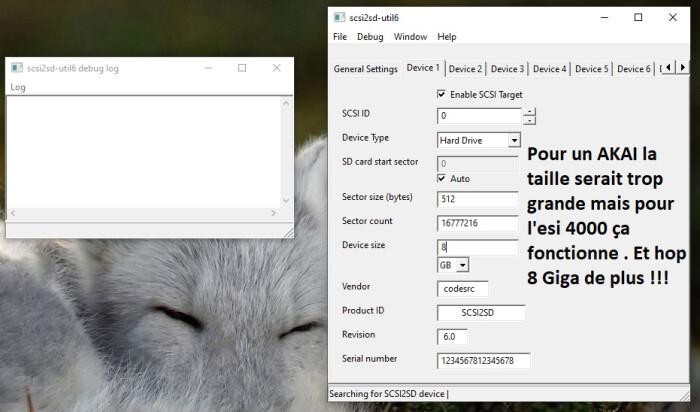Uncheck the Auto start sector checkbox
This screenshot has width=700, height=412.
[441, 178]
